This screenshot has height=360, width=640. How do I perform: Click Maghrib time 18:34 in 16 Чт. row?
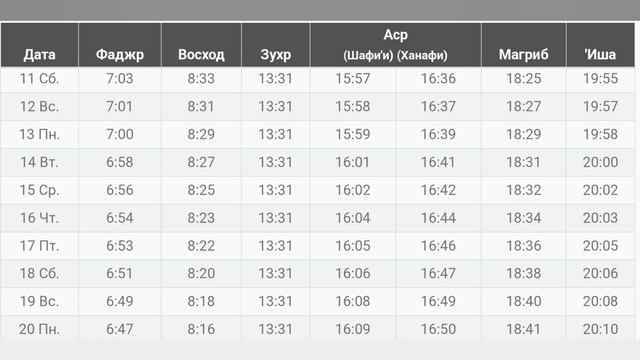coord(524,218)
